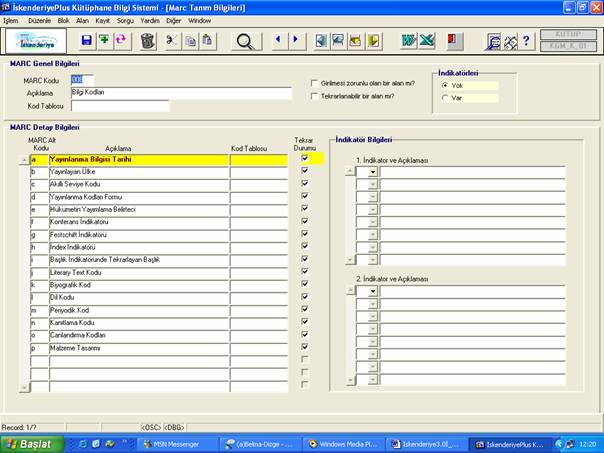Click the orange folder toolbar icon
Viewport: 604px width, 453px height.
point(356,40)
